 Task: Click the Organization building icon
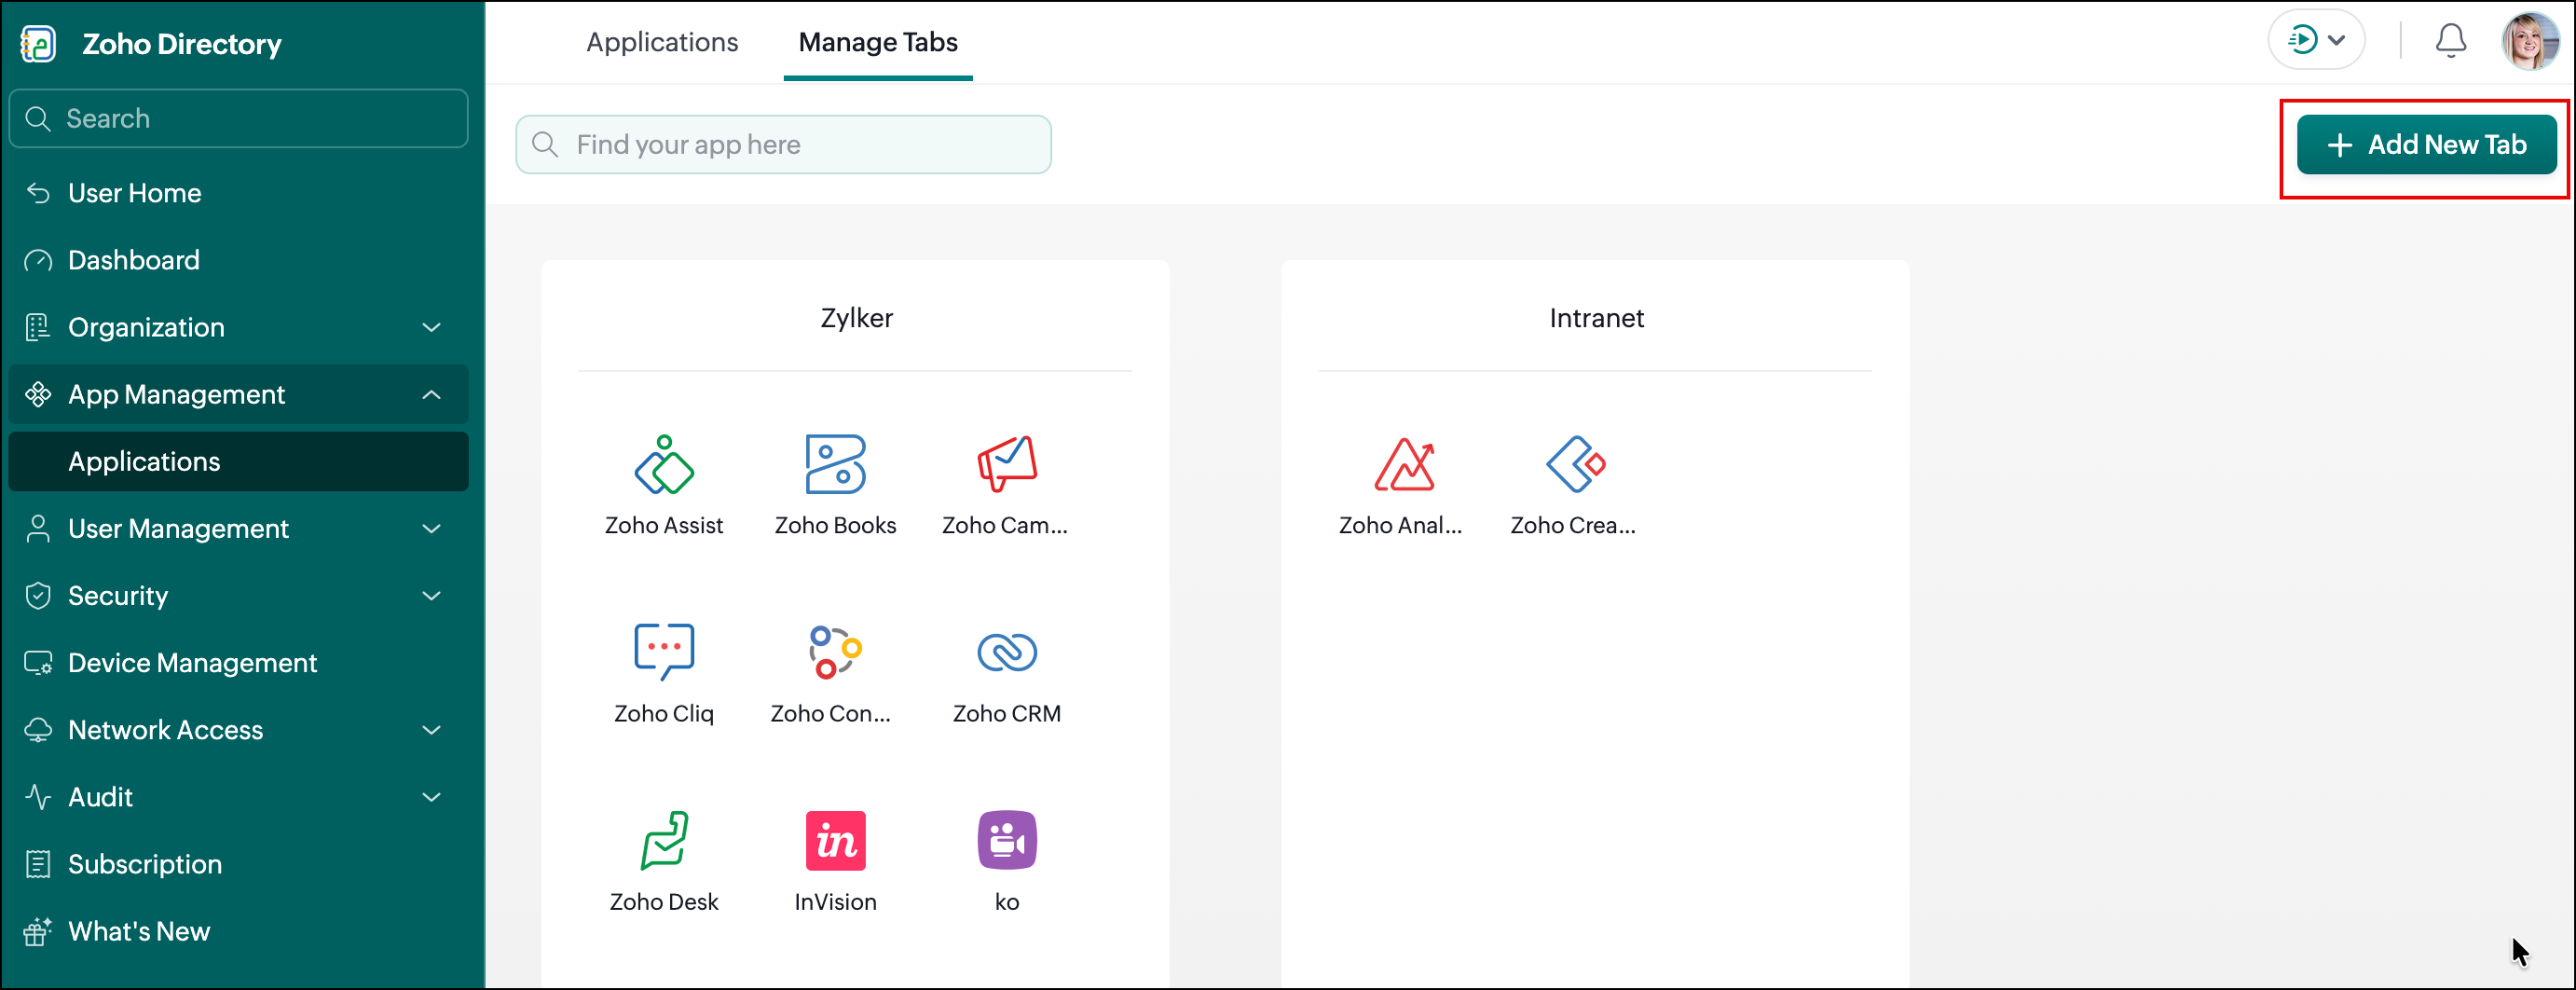click(x=38, y=327)
